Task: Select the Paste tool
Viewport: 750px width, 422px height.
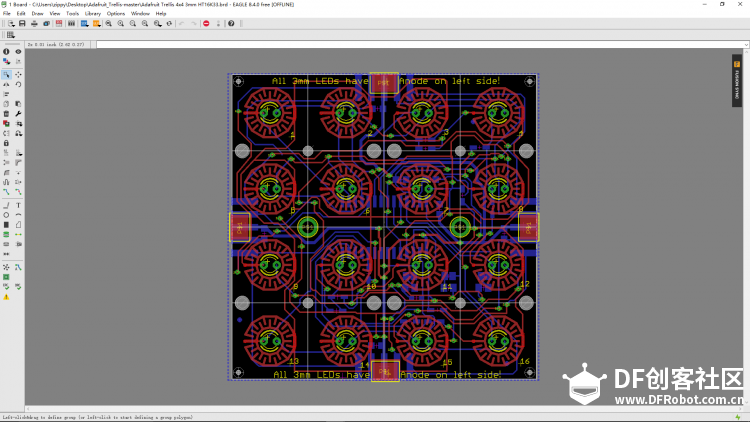Action: 18,104
